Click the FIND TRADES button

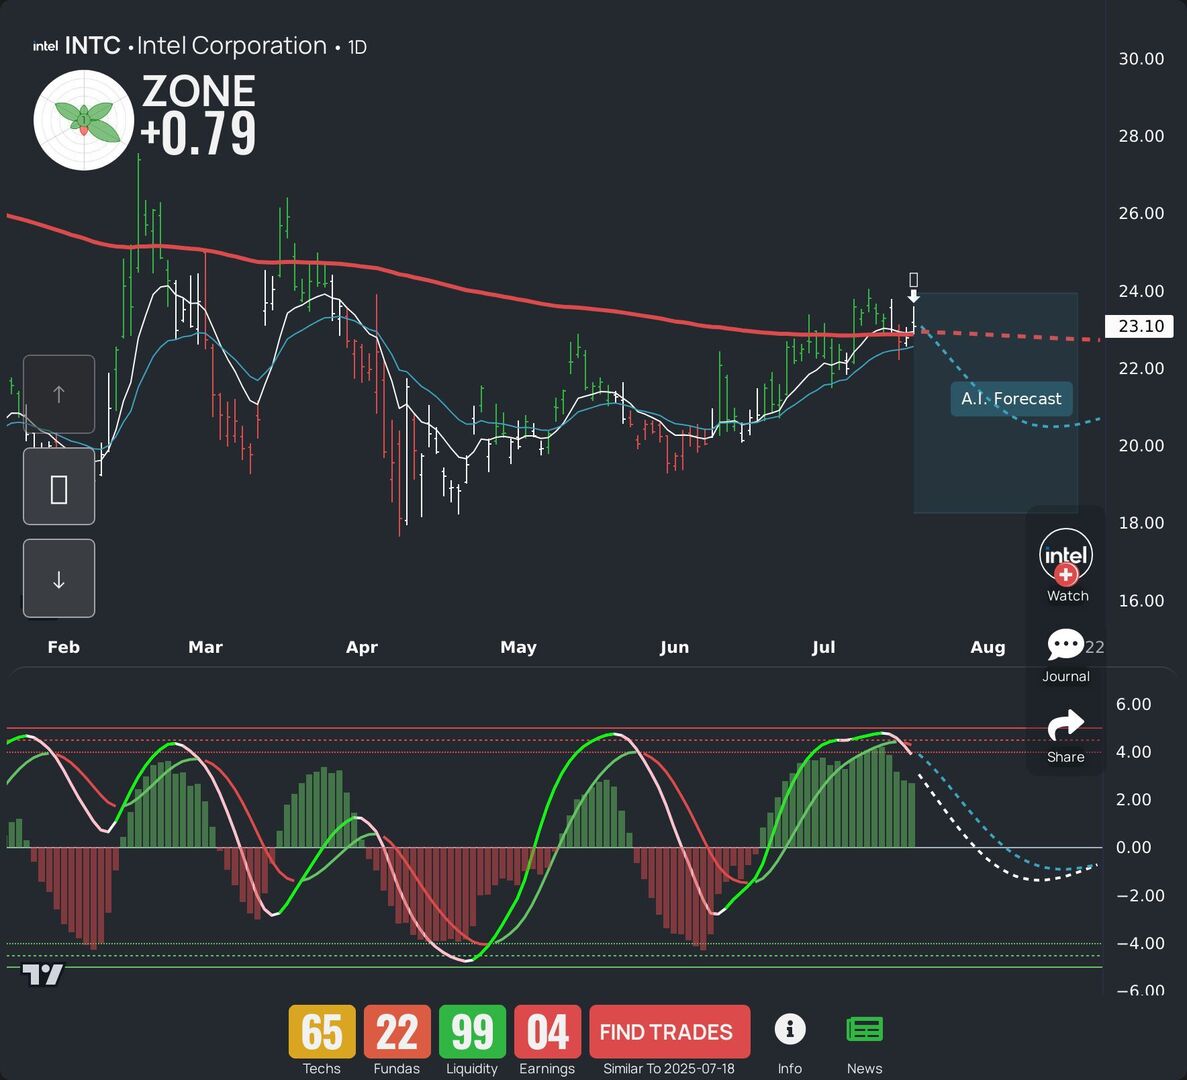pyautogui.click(x=669, y=1032)
